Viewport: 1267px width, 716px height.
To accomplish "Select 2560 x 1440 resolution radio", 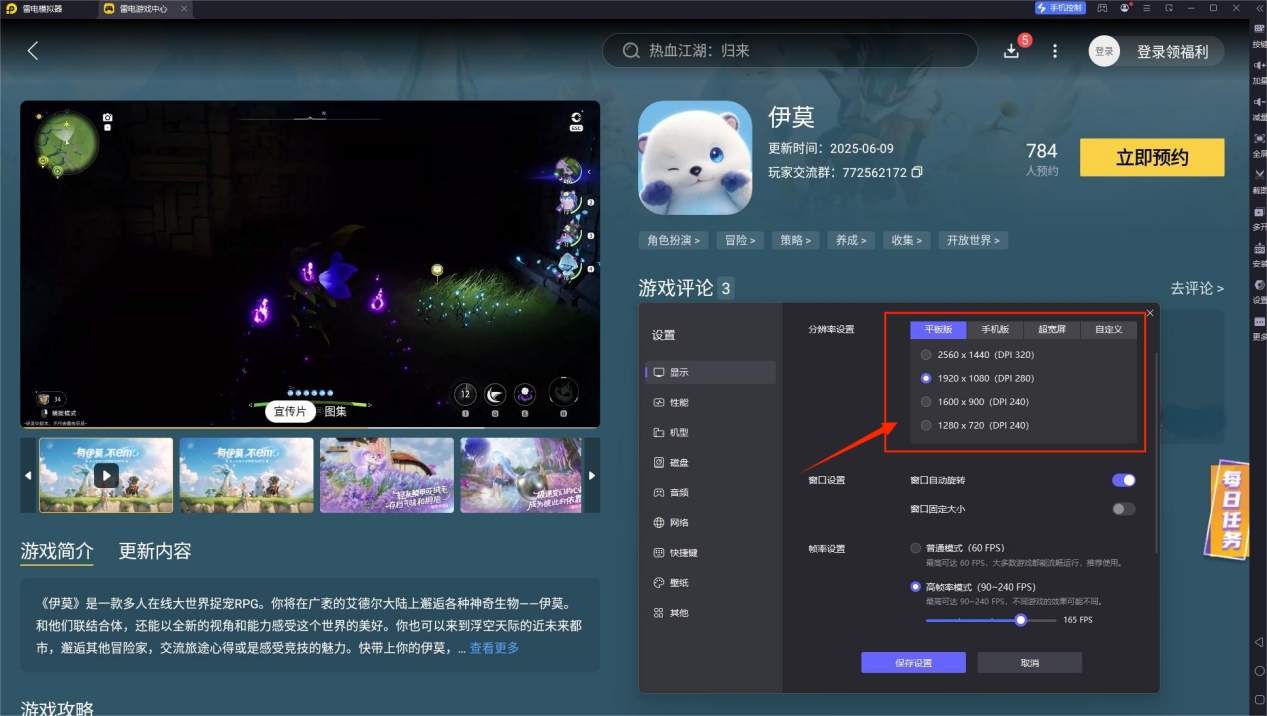I will [926, 355].
